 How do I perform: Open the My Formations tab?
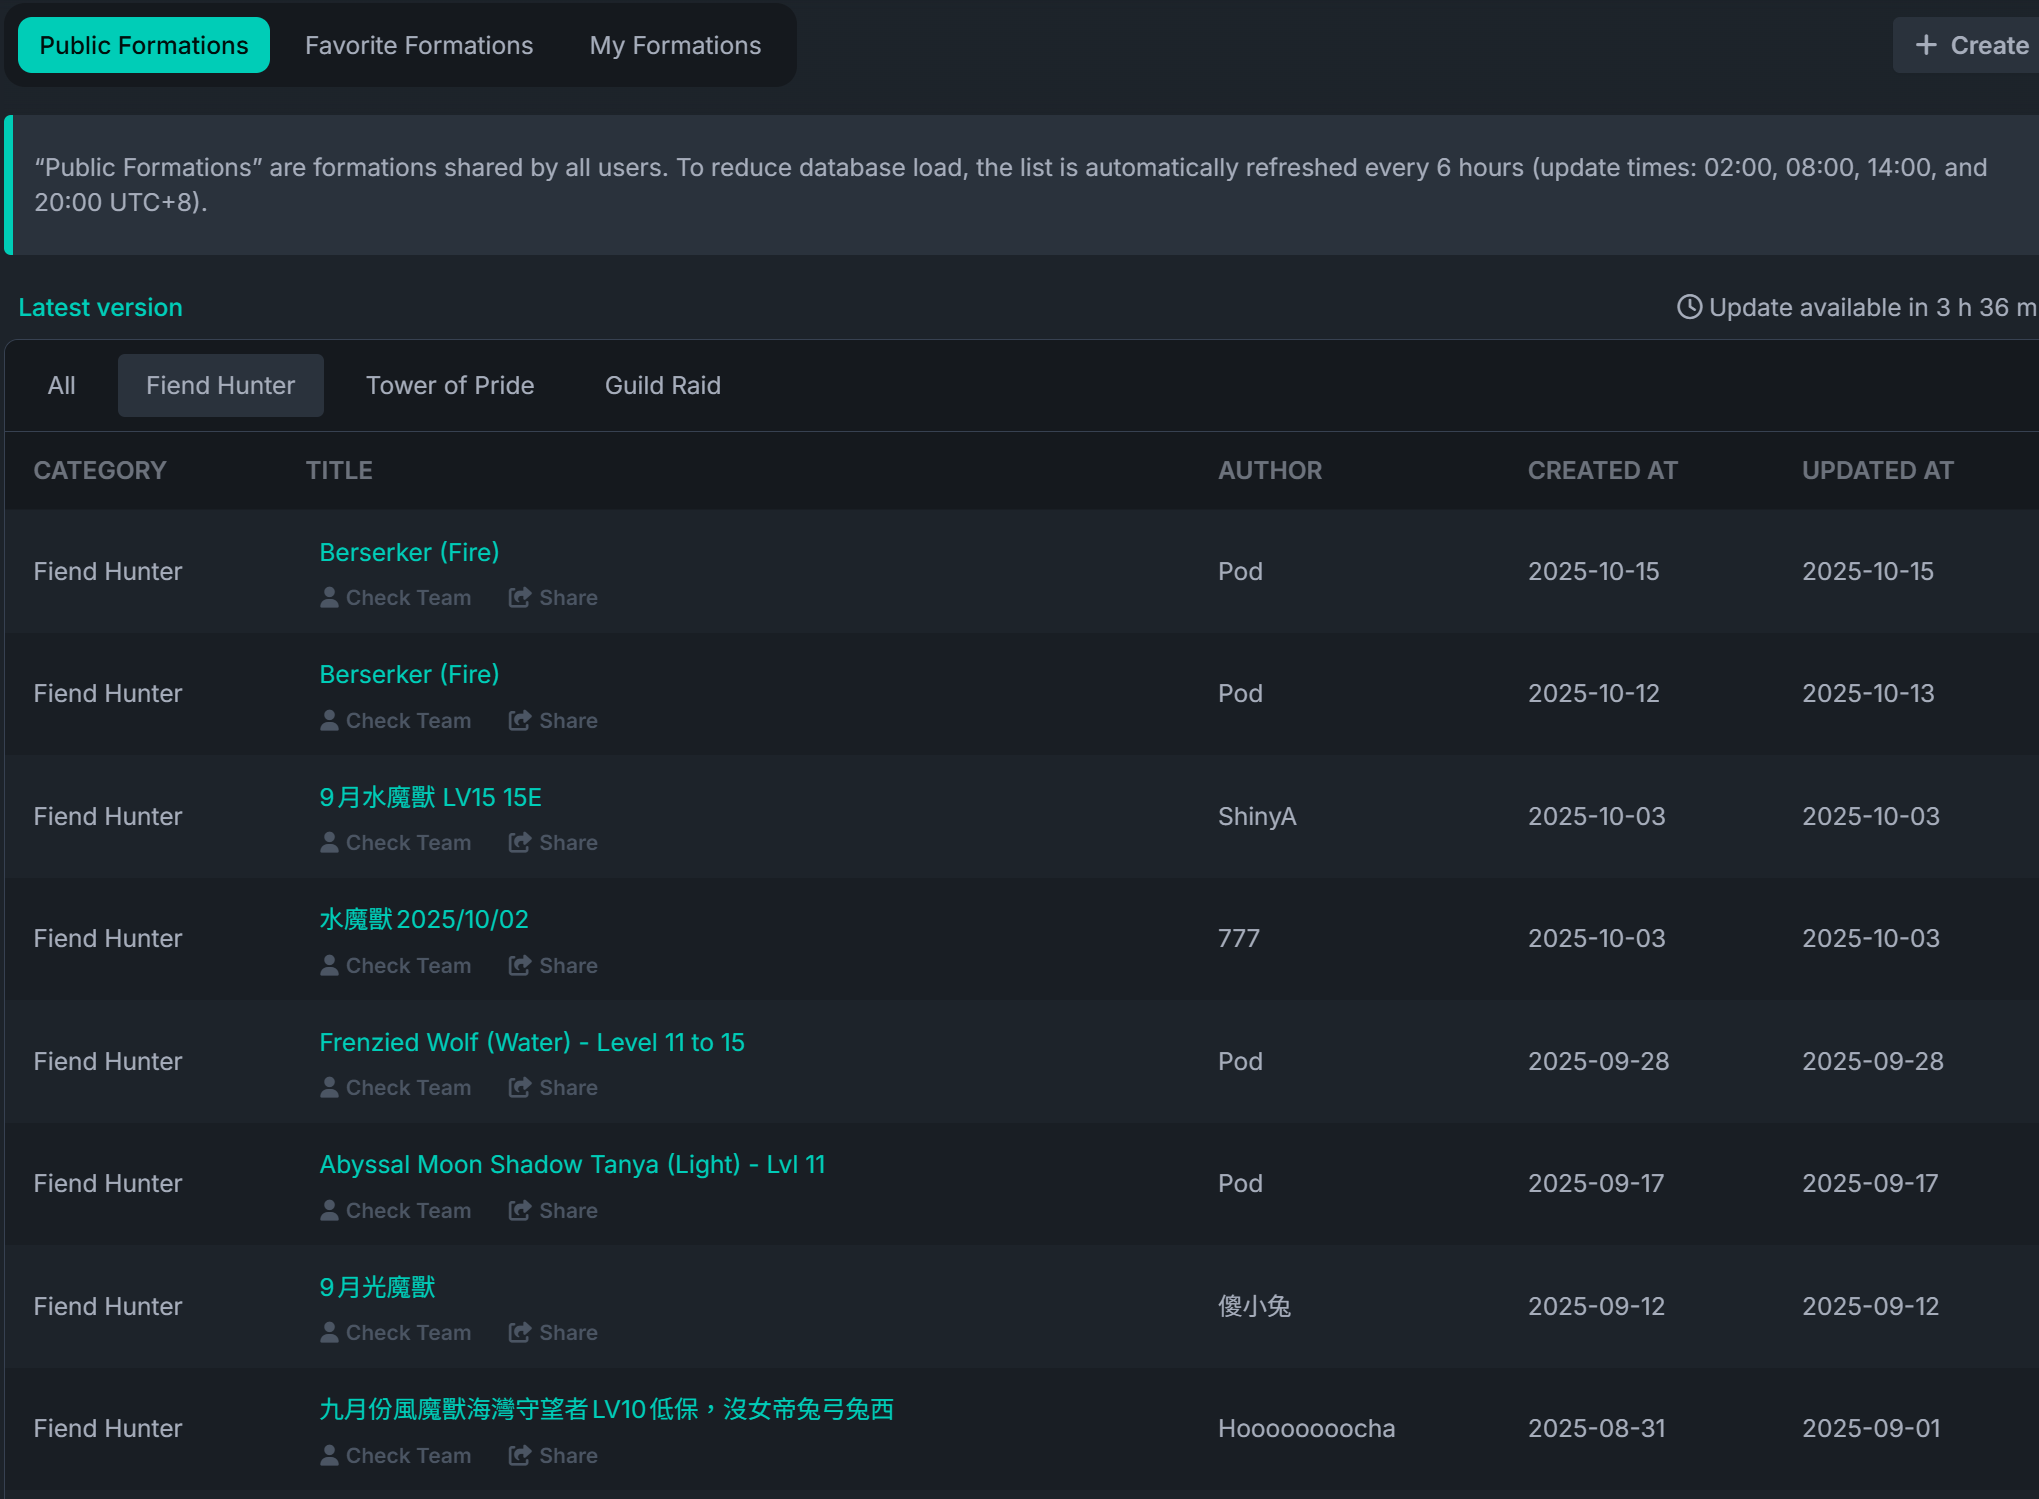(x=675, y=45)
